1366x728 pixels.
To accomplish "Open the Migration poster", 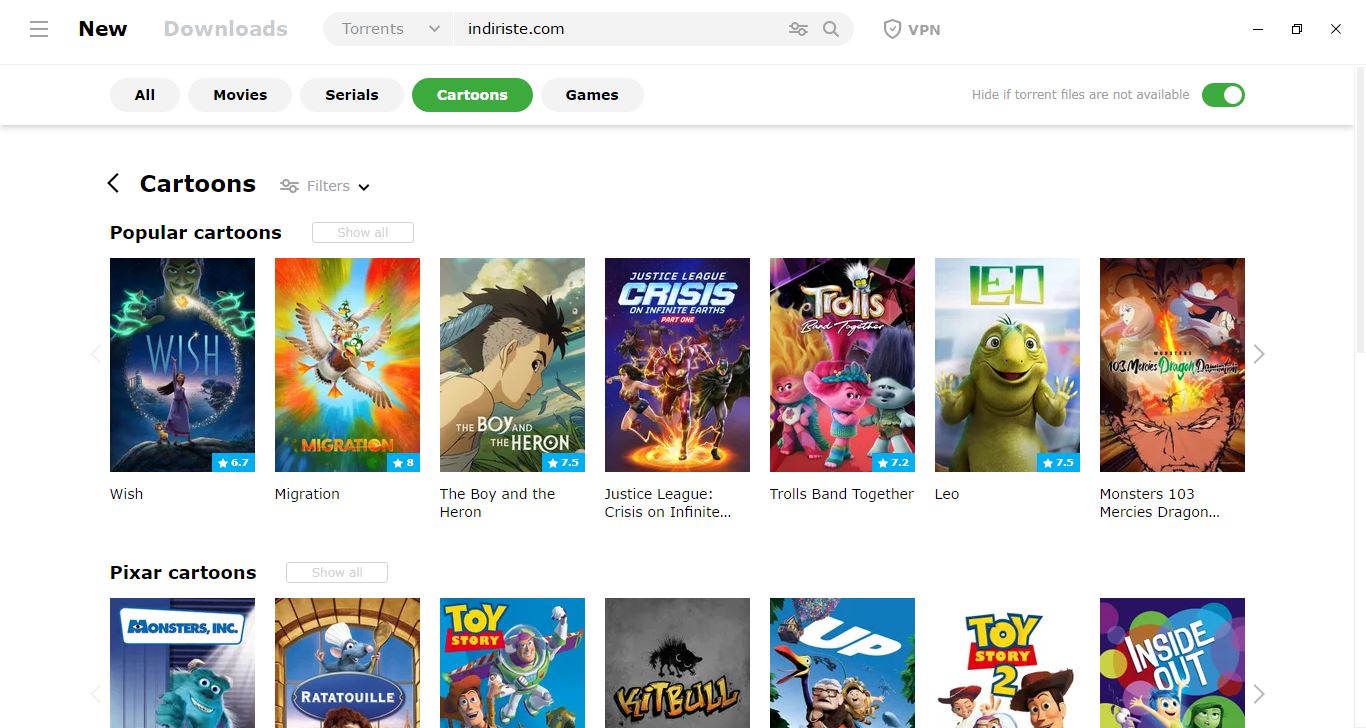I will tap(347, 365).
